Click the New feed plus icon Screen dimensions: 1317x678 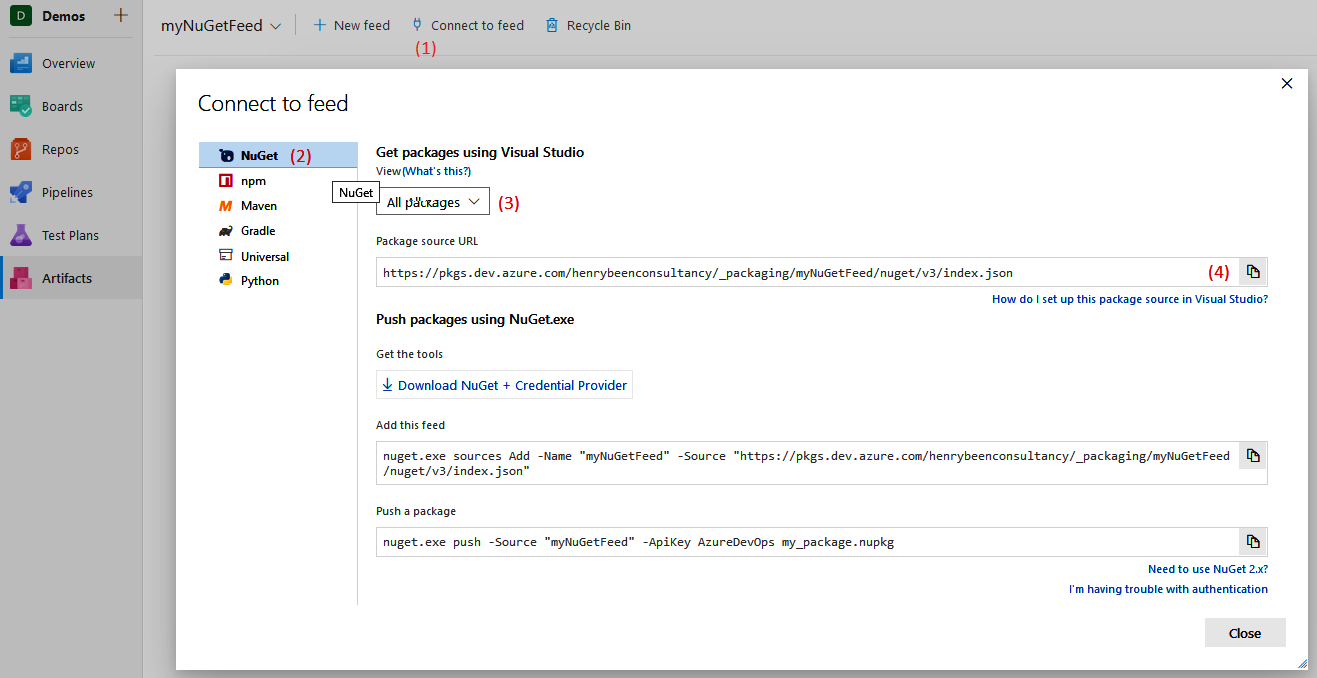pos(320,25)
